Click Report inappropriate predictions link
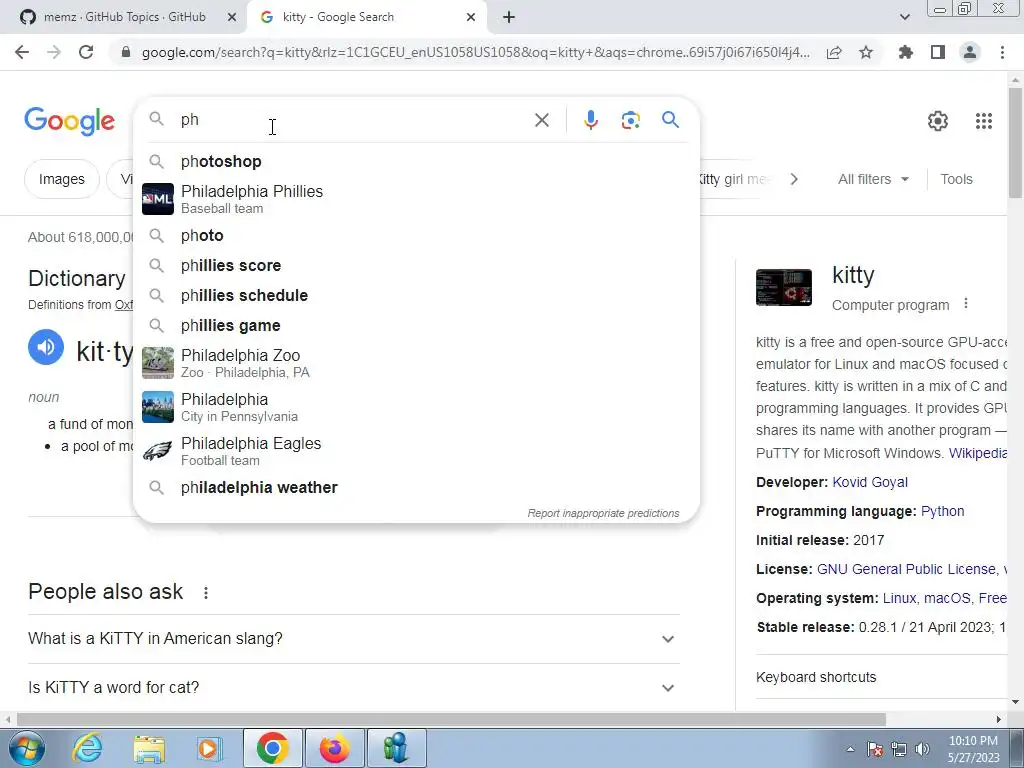 click(603, 513)
